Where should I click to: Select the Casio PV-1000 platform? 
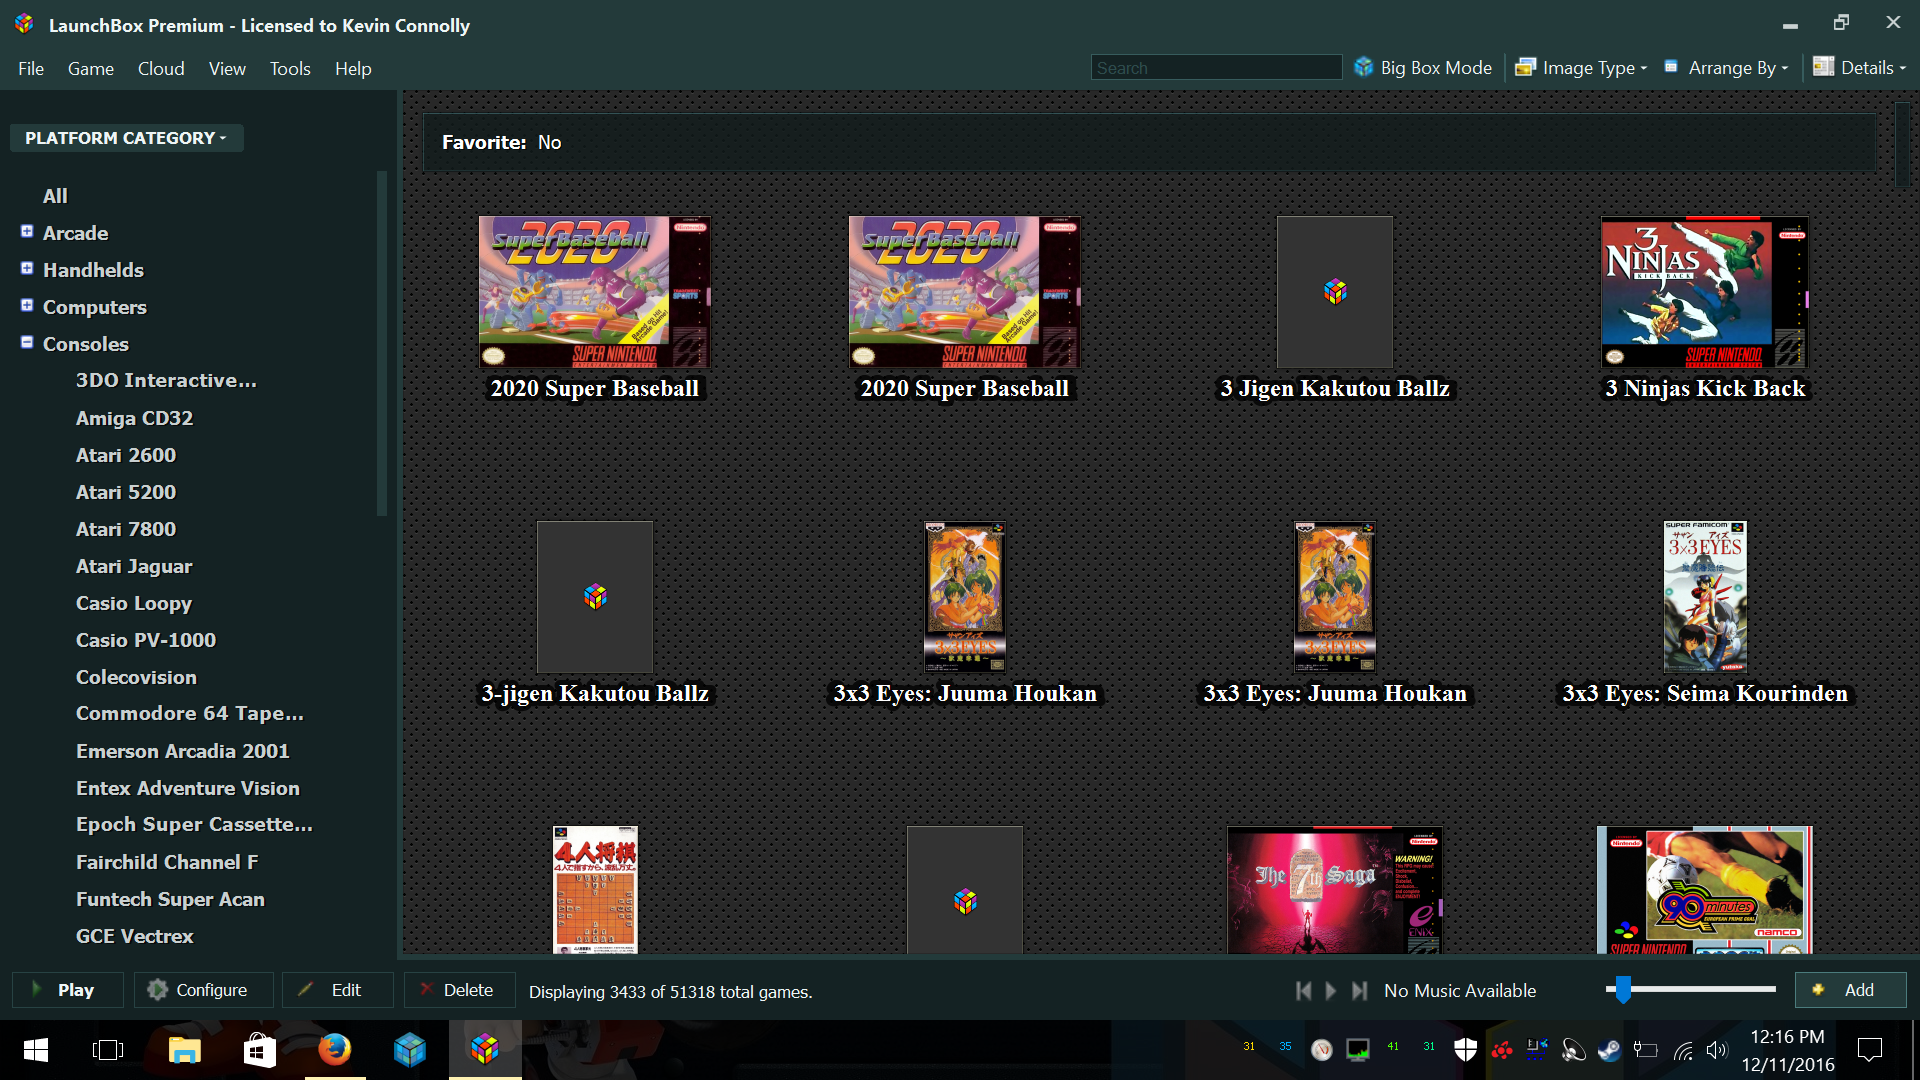click(x=146, y=640)
